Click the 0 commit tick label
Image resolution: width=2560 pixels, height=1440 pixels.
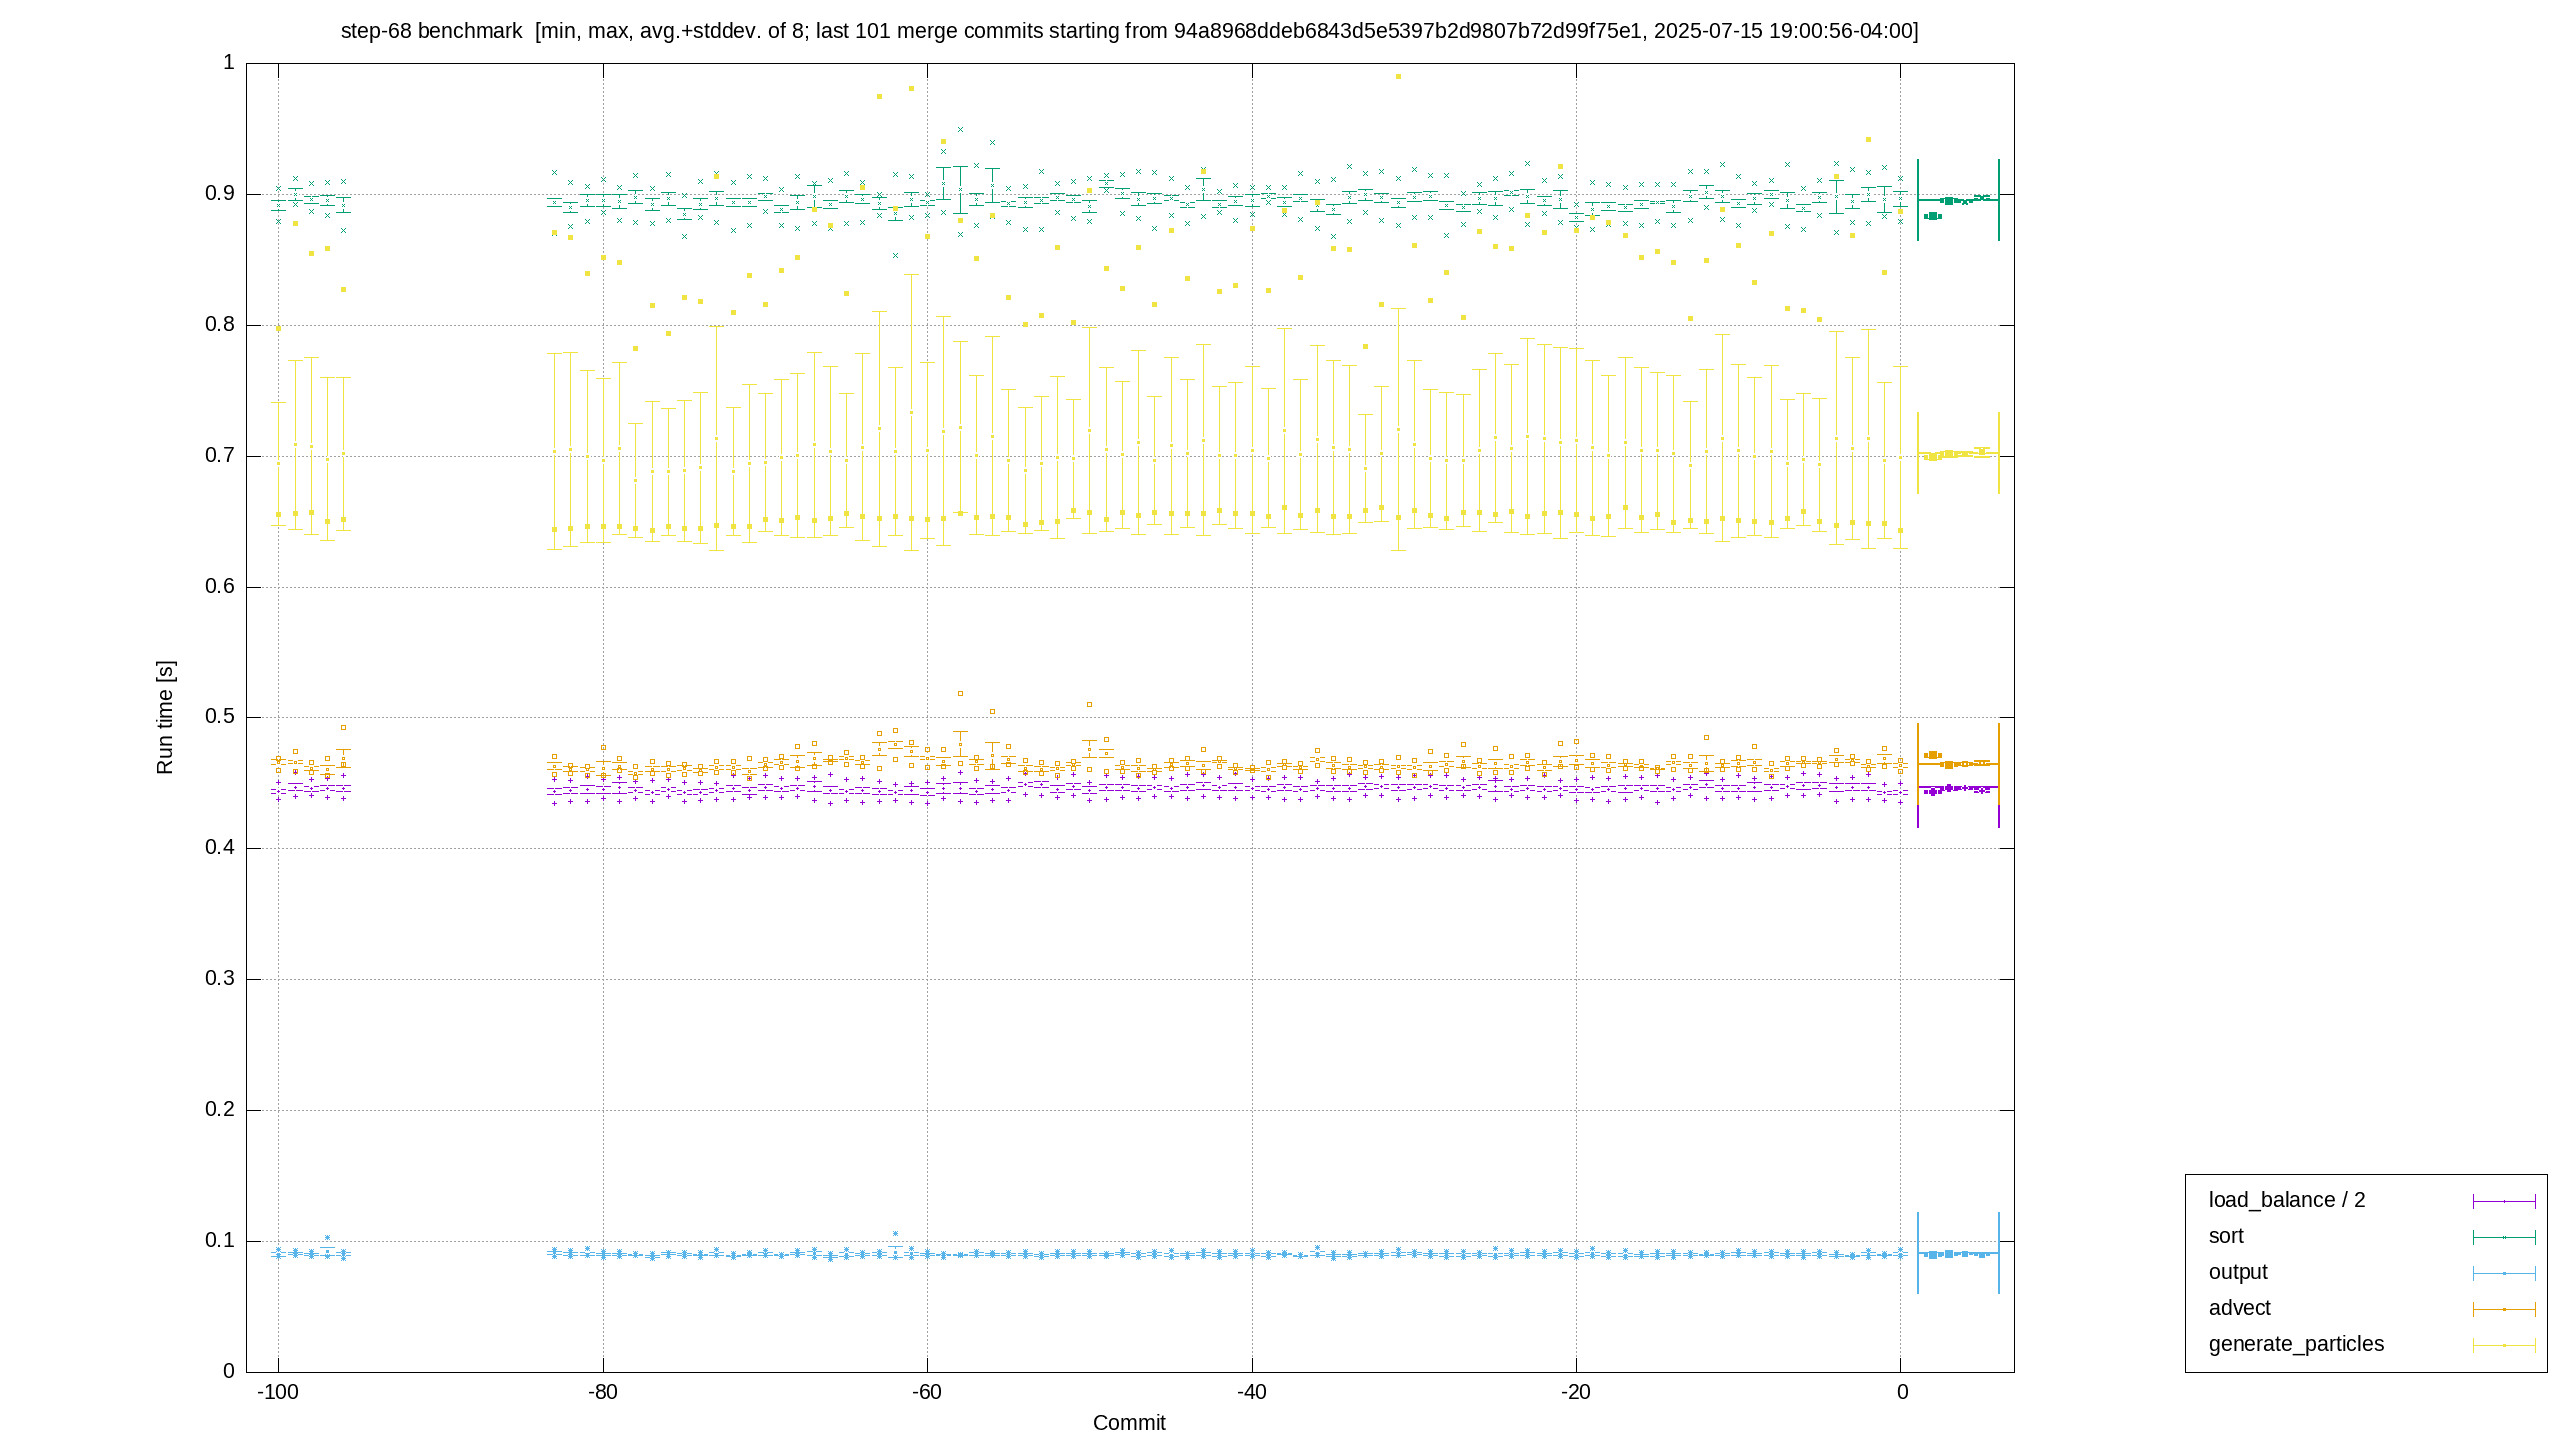pos(1902,1392)
